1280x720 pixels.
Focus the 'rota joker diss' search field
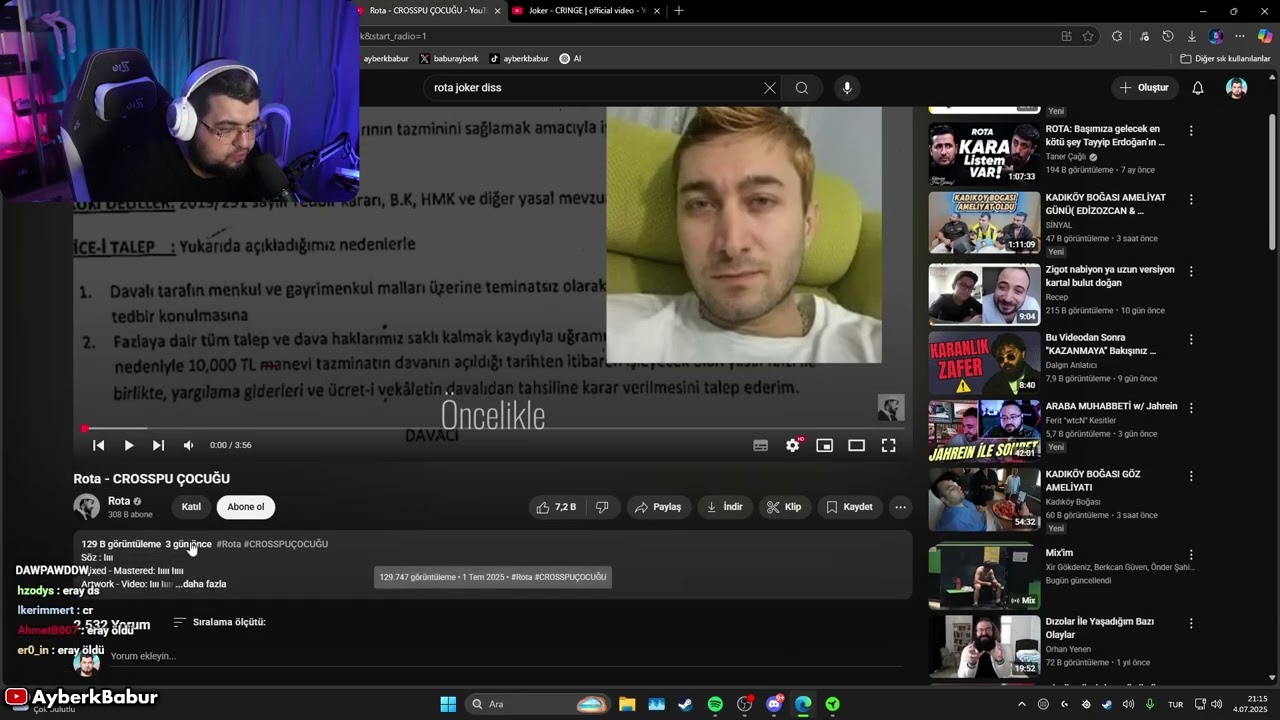[590, 88]
